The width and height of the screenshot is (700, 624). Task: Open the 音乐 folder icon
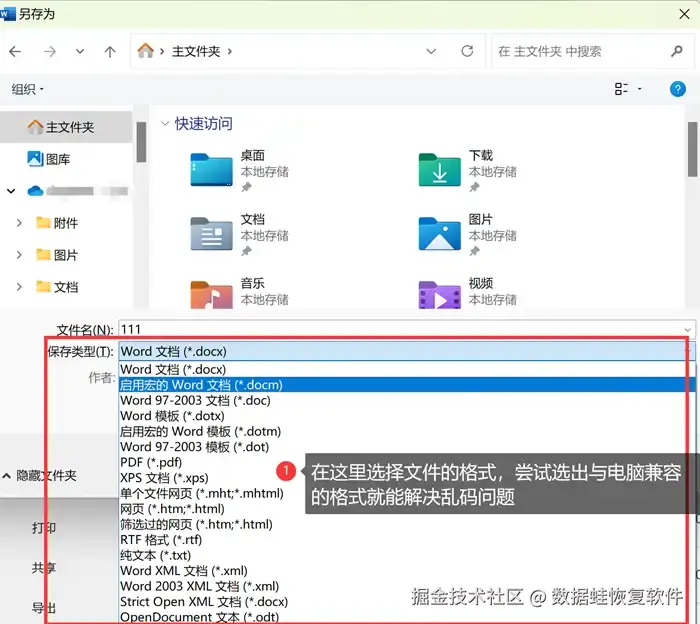[211, 295]
